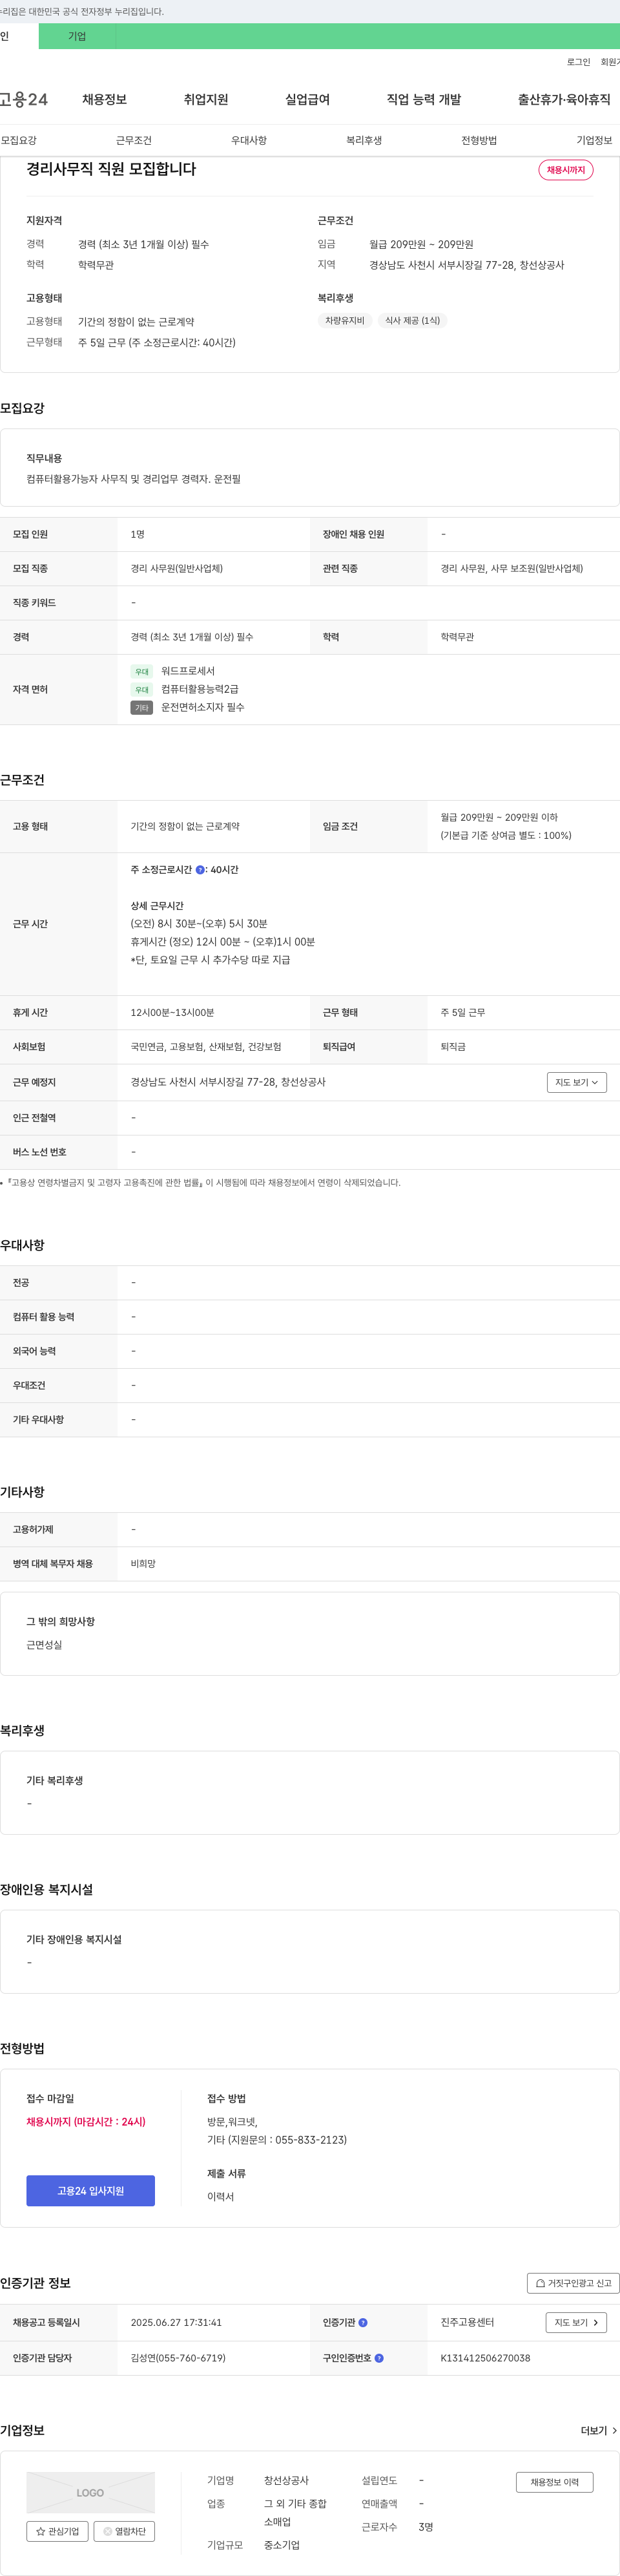Click 운전면허소지자 필수 row
This screenshot has height=2576, width=620.
[x=203, y=707]
